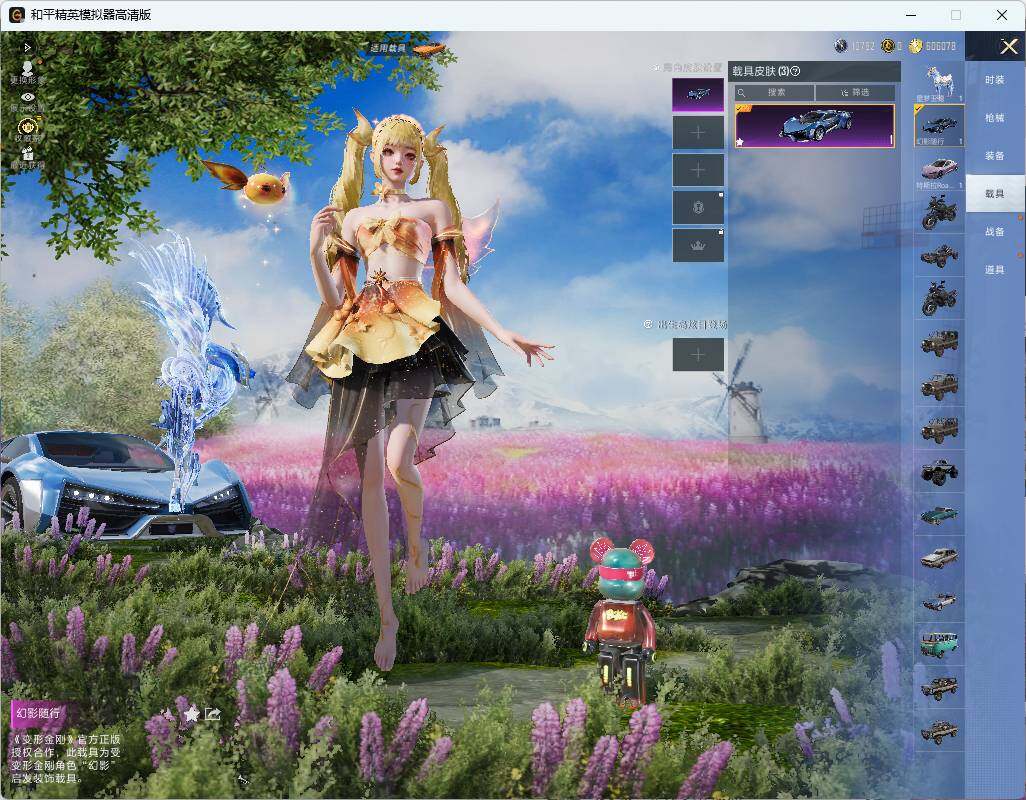Image resolution: width=1026 pixels, height=800 pixels.
Task: Click the locked mask emblem slot
Action: (698, 208)
